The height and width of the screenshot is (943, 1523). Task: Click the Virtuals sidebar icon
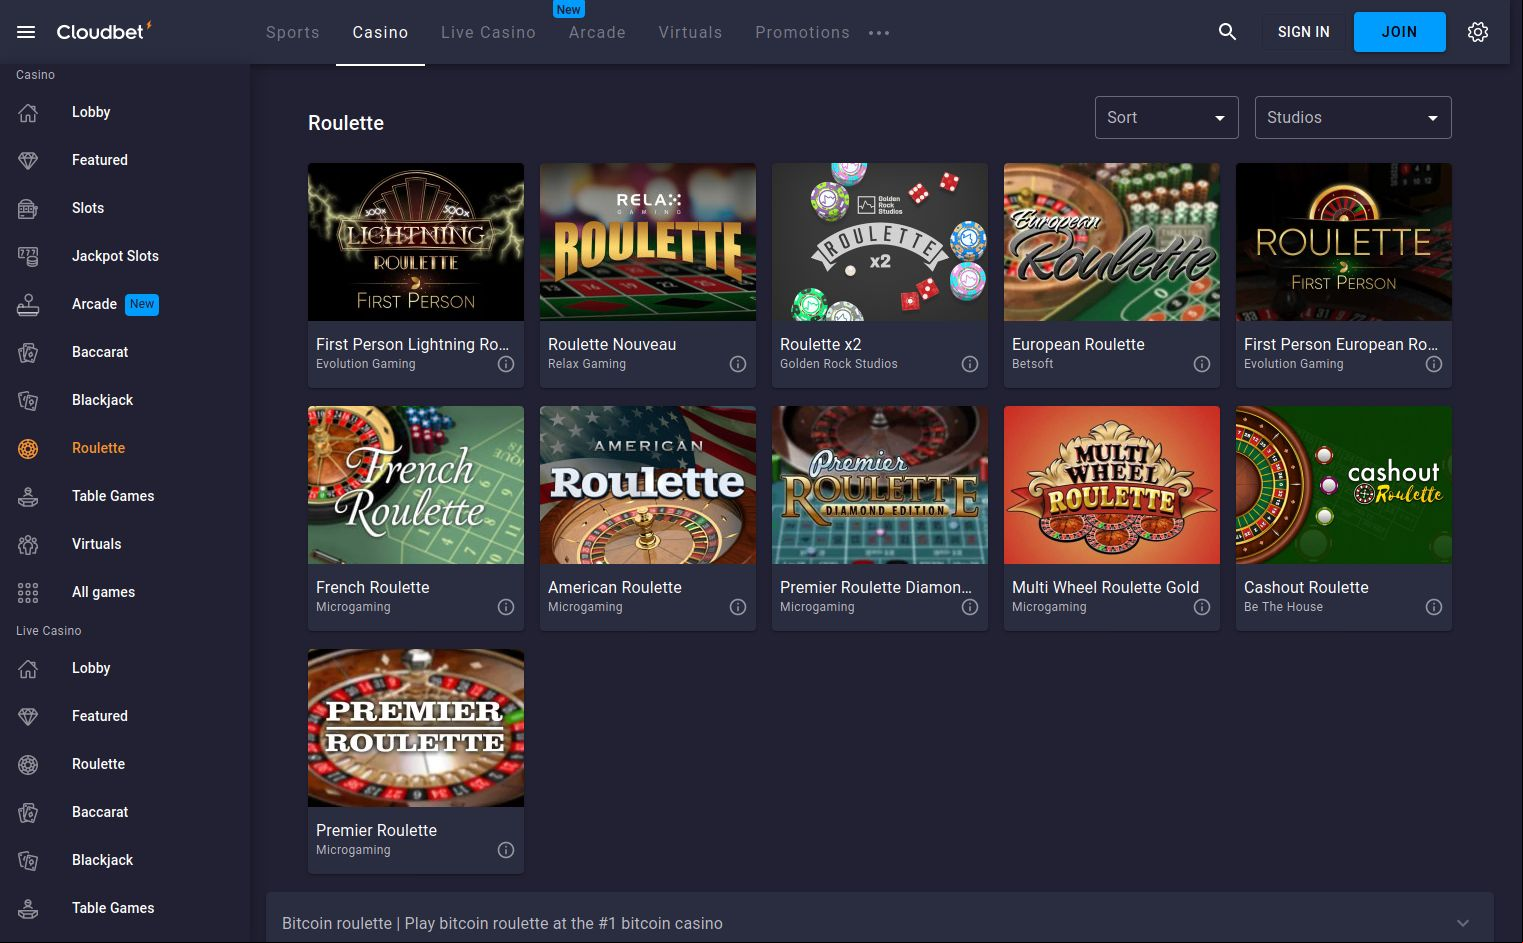(28, 544)
